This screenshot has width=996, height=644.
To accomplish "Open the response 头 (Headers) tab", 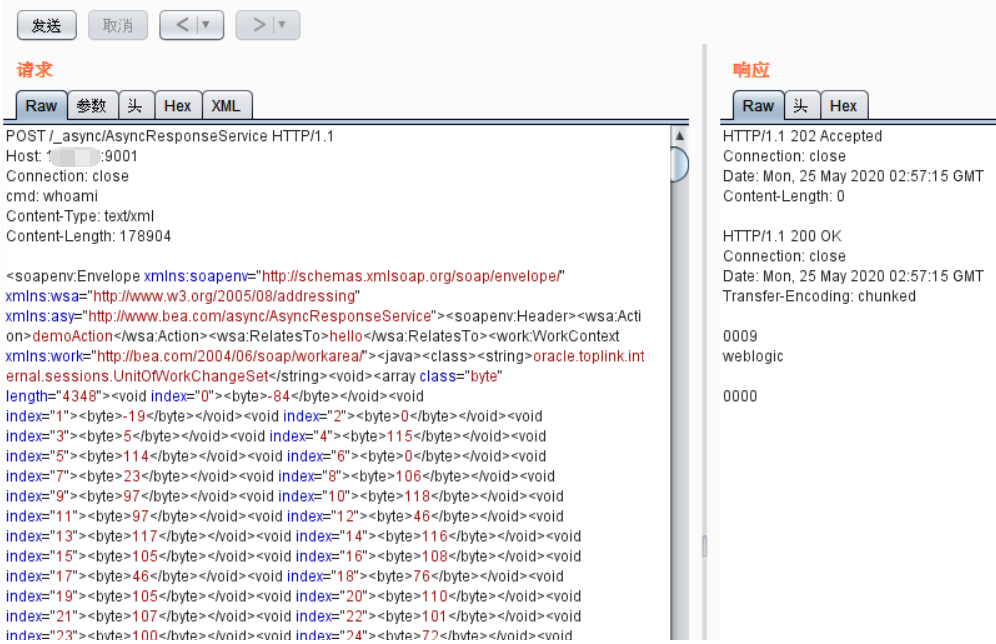I will pos(802,105).
